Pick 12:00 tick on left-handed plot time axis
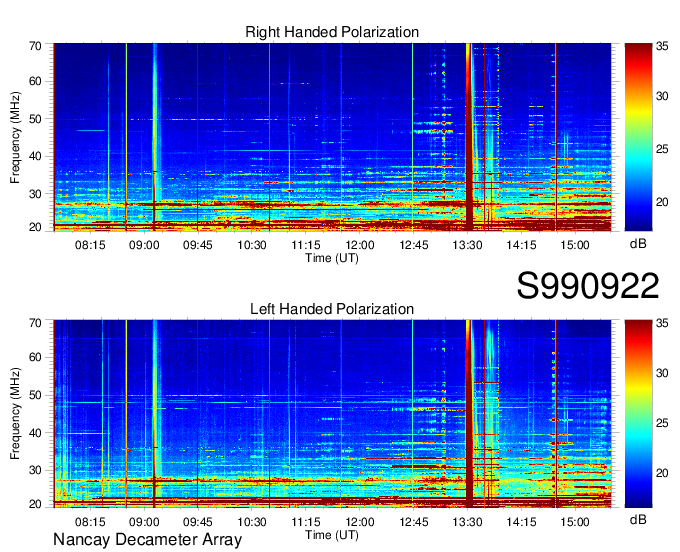Image resolution: width=680 pixels, height=552 pixels. click(x=360, y=522)
